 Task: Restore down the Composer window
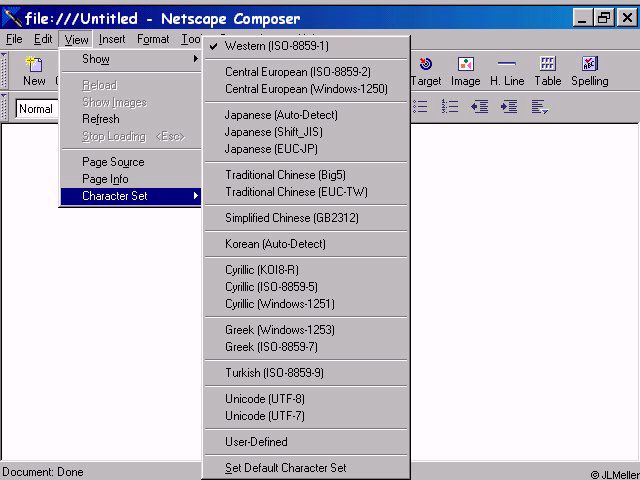604,18
